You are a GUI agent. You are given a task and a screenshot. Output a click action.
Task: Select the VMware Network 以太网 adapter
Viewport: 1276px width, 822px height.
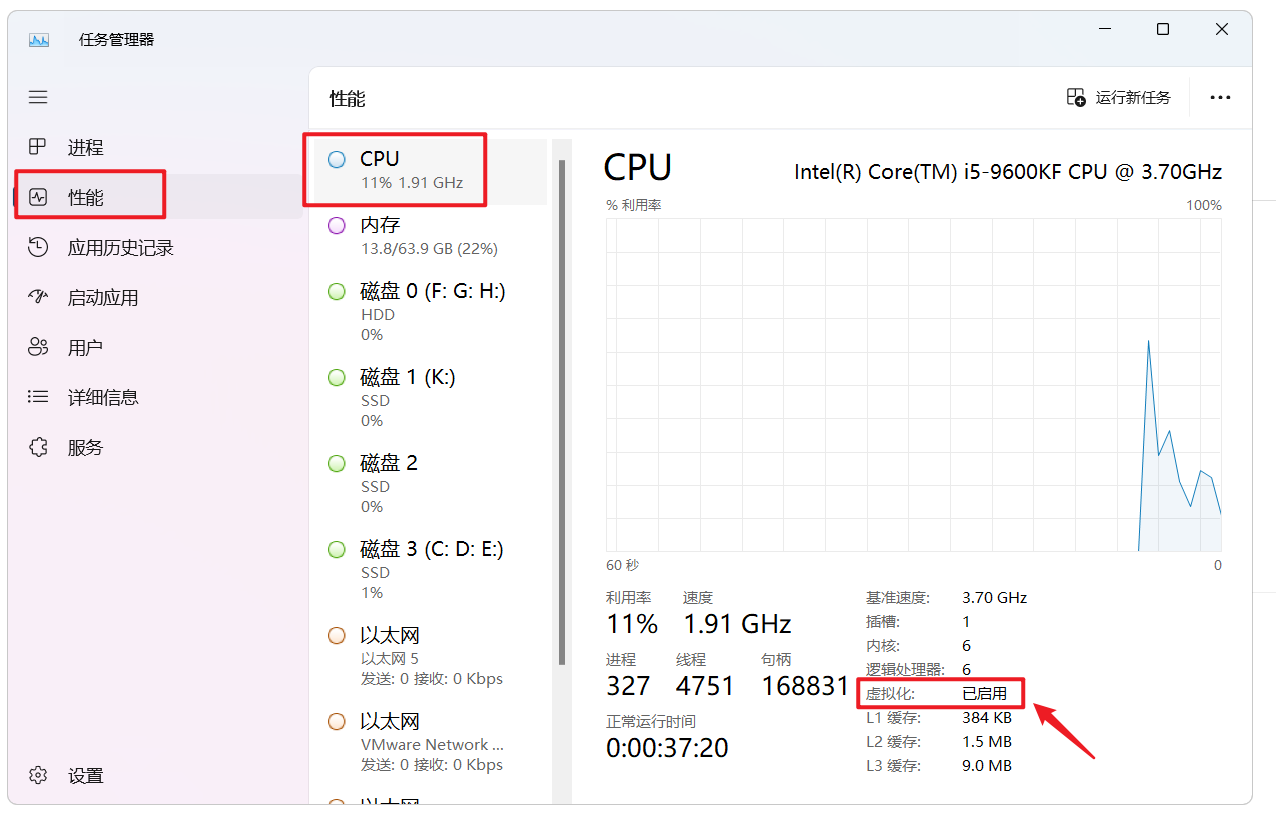430,742
